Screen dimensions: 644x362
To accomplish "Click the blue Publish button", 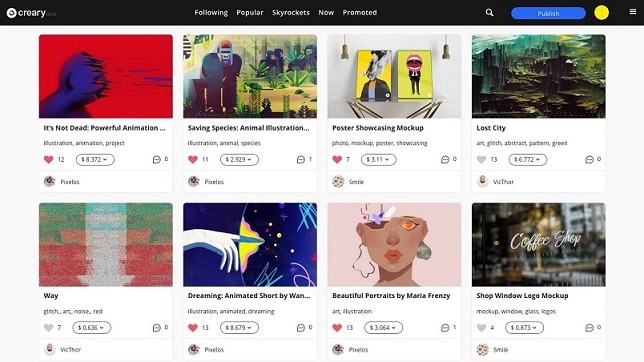I will (548, 13).
